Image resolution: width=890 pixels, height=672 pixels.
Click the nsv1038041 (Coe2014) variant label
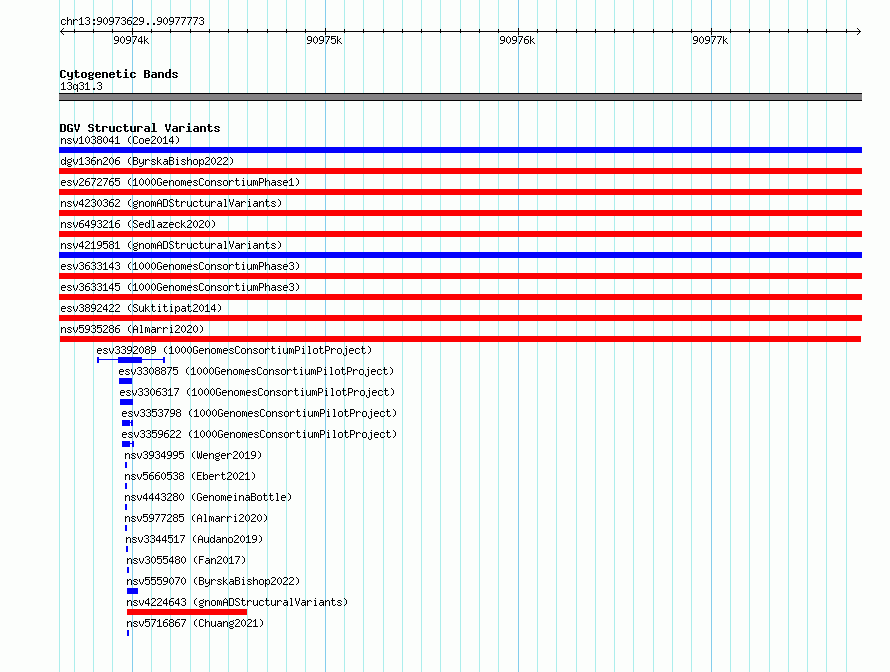pos(120,140)
